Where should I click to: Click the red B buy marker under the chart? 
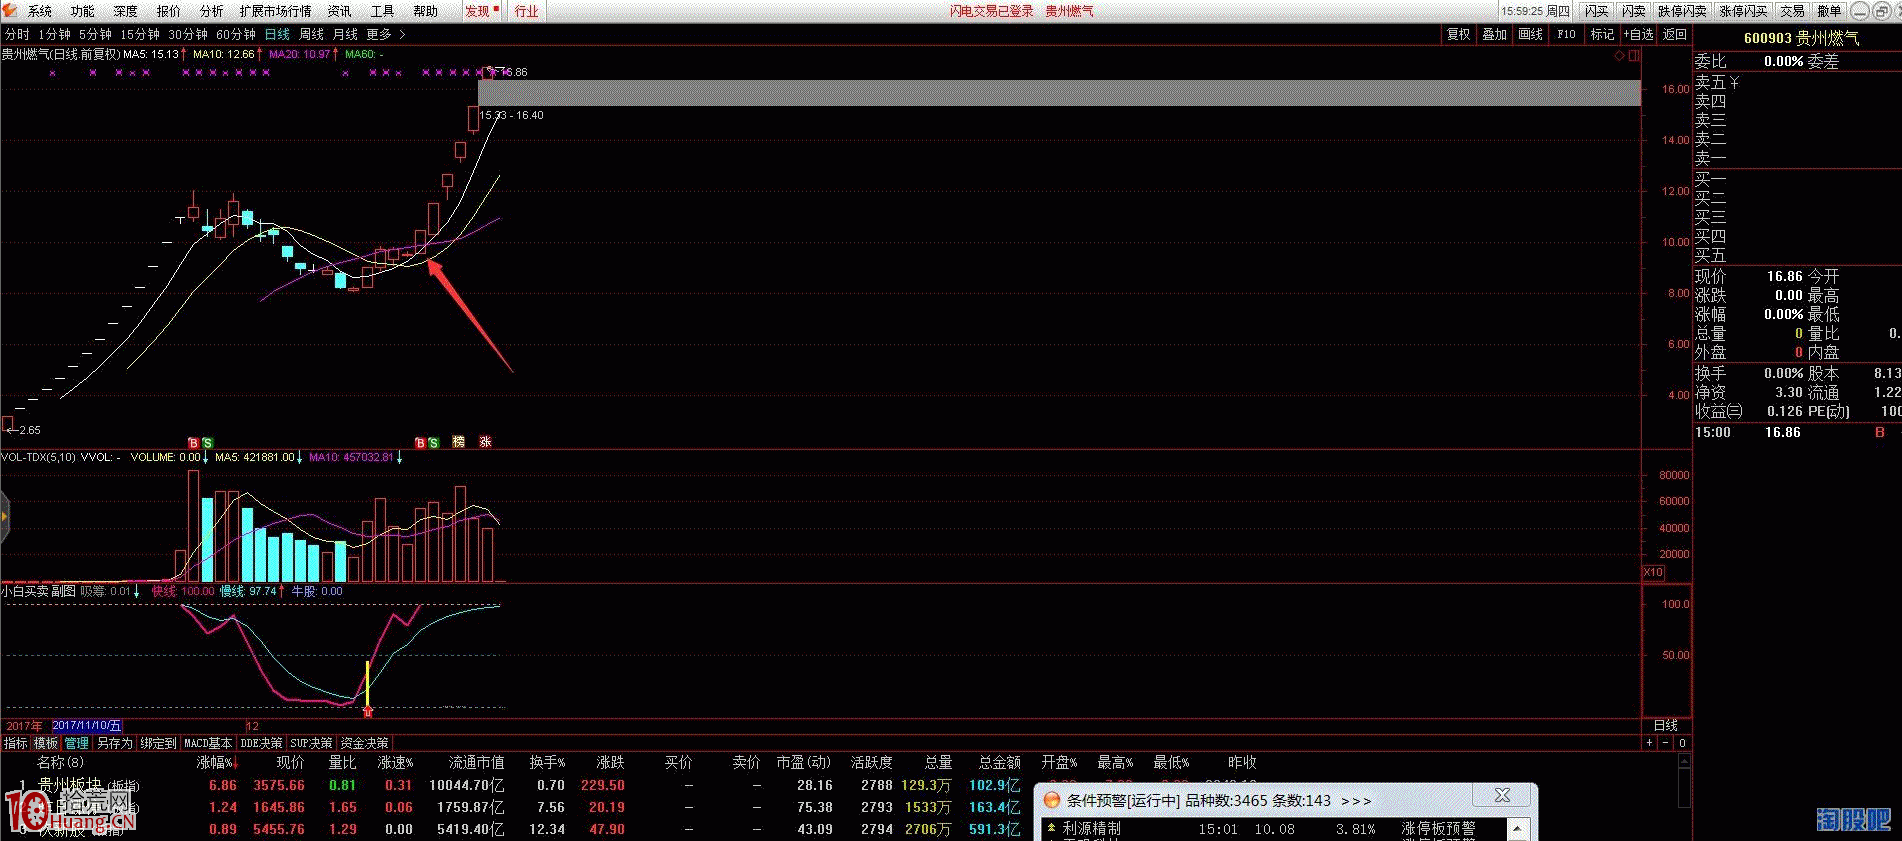193,443
